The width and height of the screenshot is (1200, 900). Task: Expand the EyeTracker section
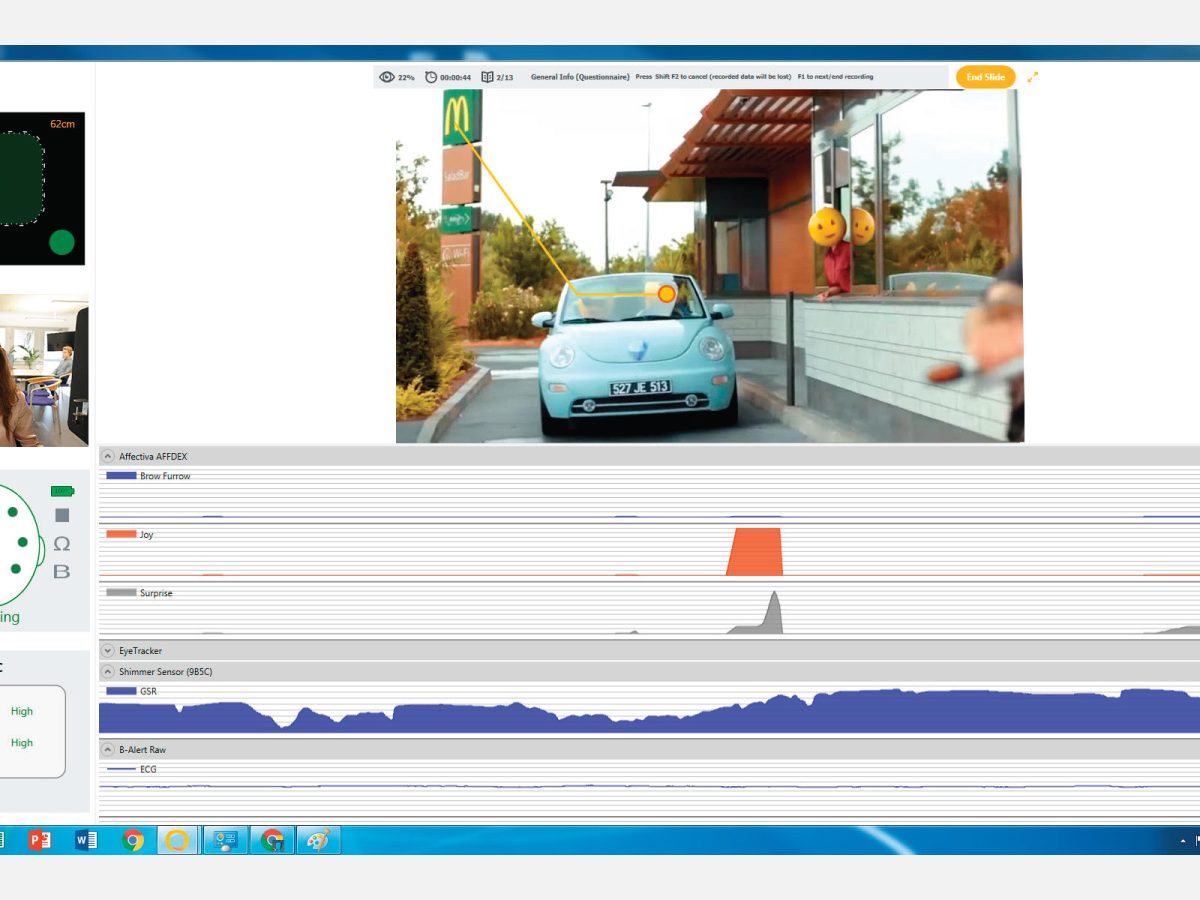coord(108,650)
